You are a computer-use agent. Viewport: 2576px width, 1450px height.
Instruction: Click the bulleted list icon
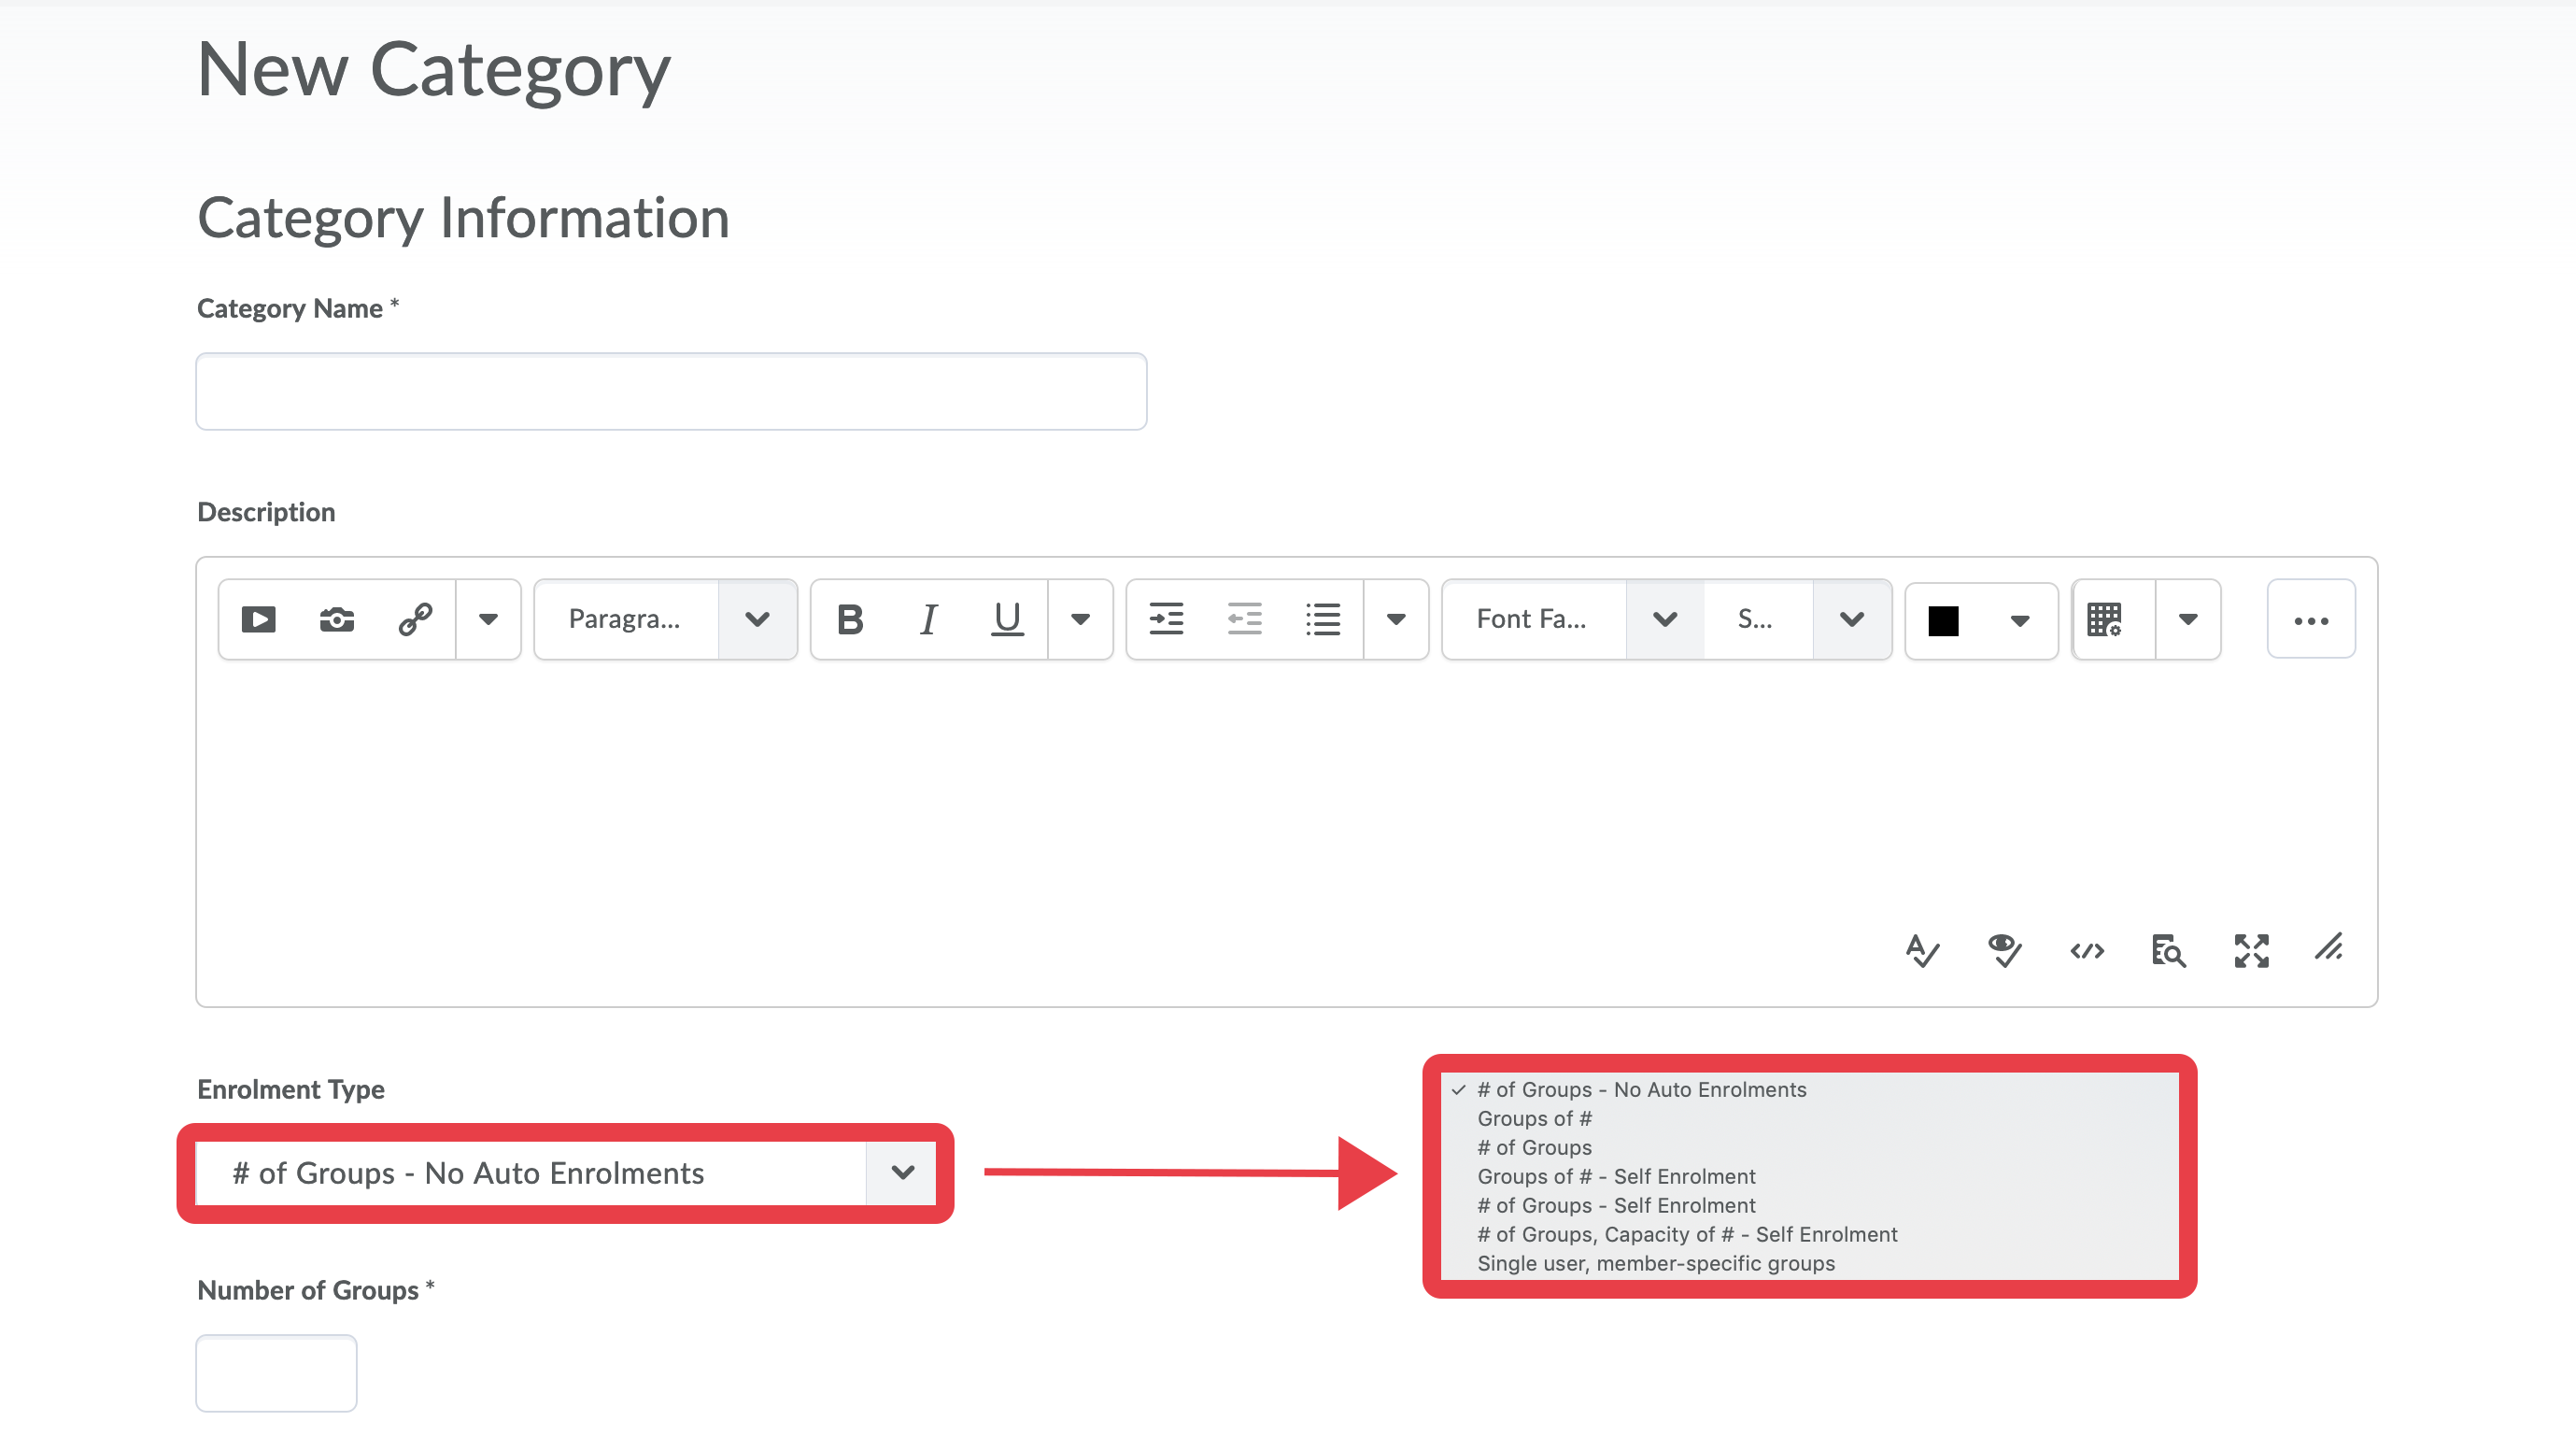point(1322,619)
